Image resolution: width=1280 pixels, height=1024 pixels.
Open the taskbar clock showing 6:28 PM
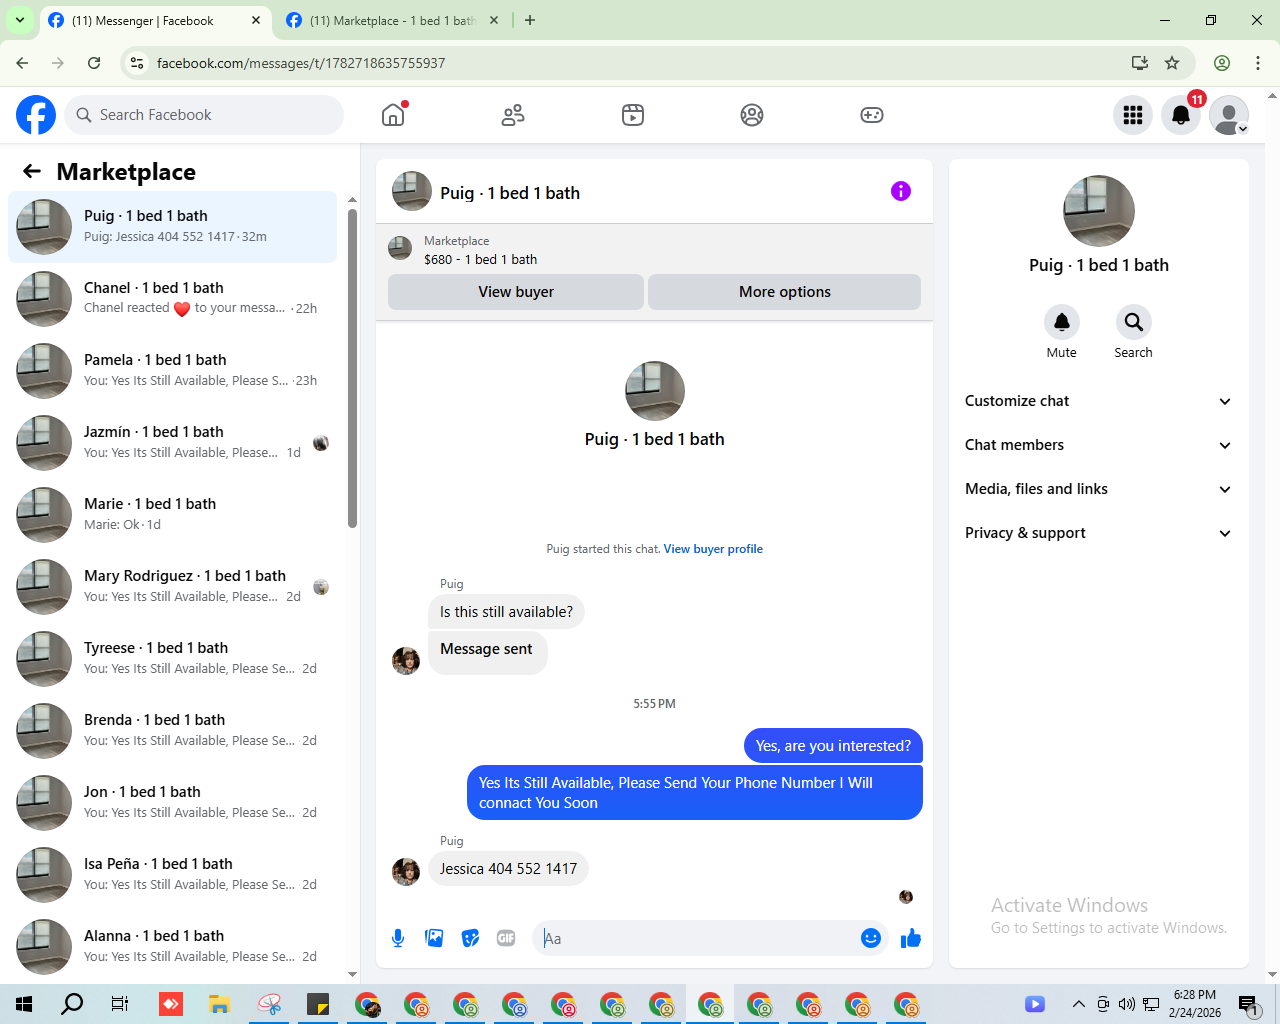[1195, 1004]
